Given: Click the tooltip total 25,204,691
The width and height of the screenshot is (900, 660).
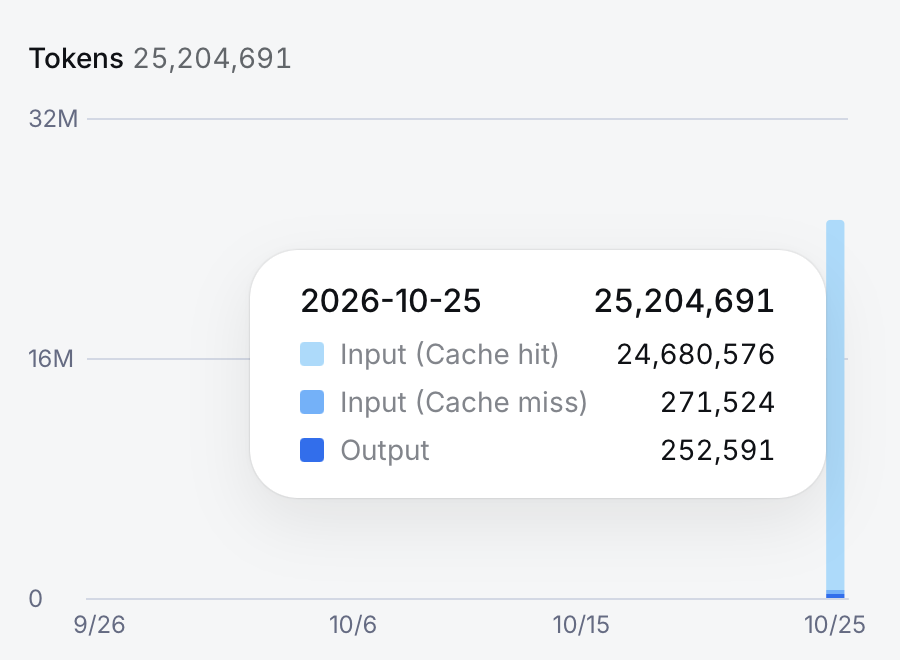Looking at the screenshot, I should click(x=684, y=301).
